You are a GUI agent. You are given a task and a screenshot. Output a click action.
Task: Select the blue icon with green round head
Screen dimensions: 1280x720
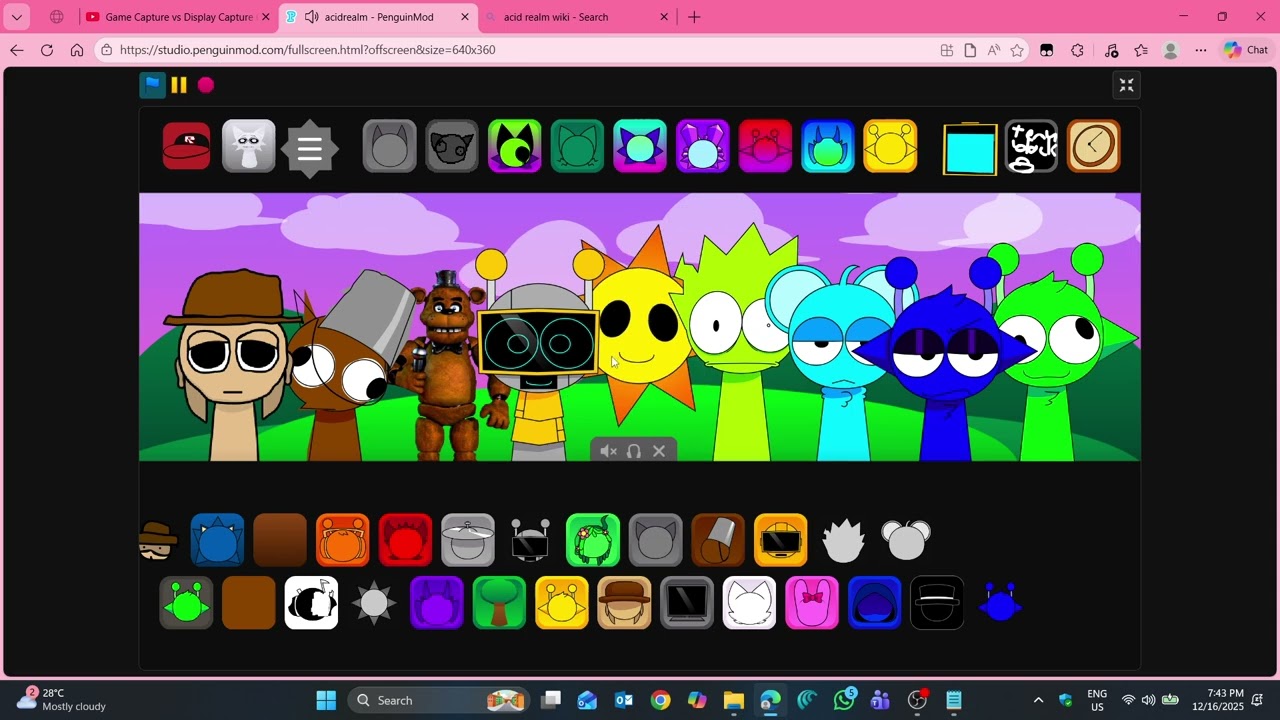click(828, 147)
